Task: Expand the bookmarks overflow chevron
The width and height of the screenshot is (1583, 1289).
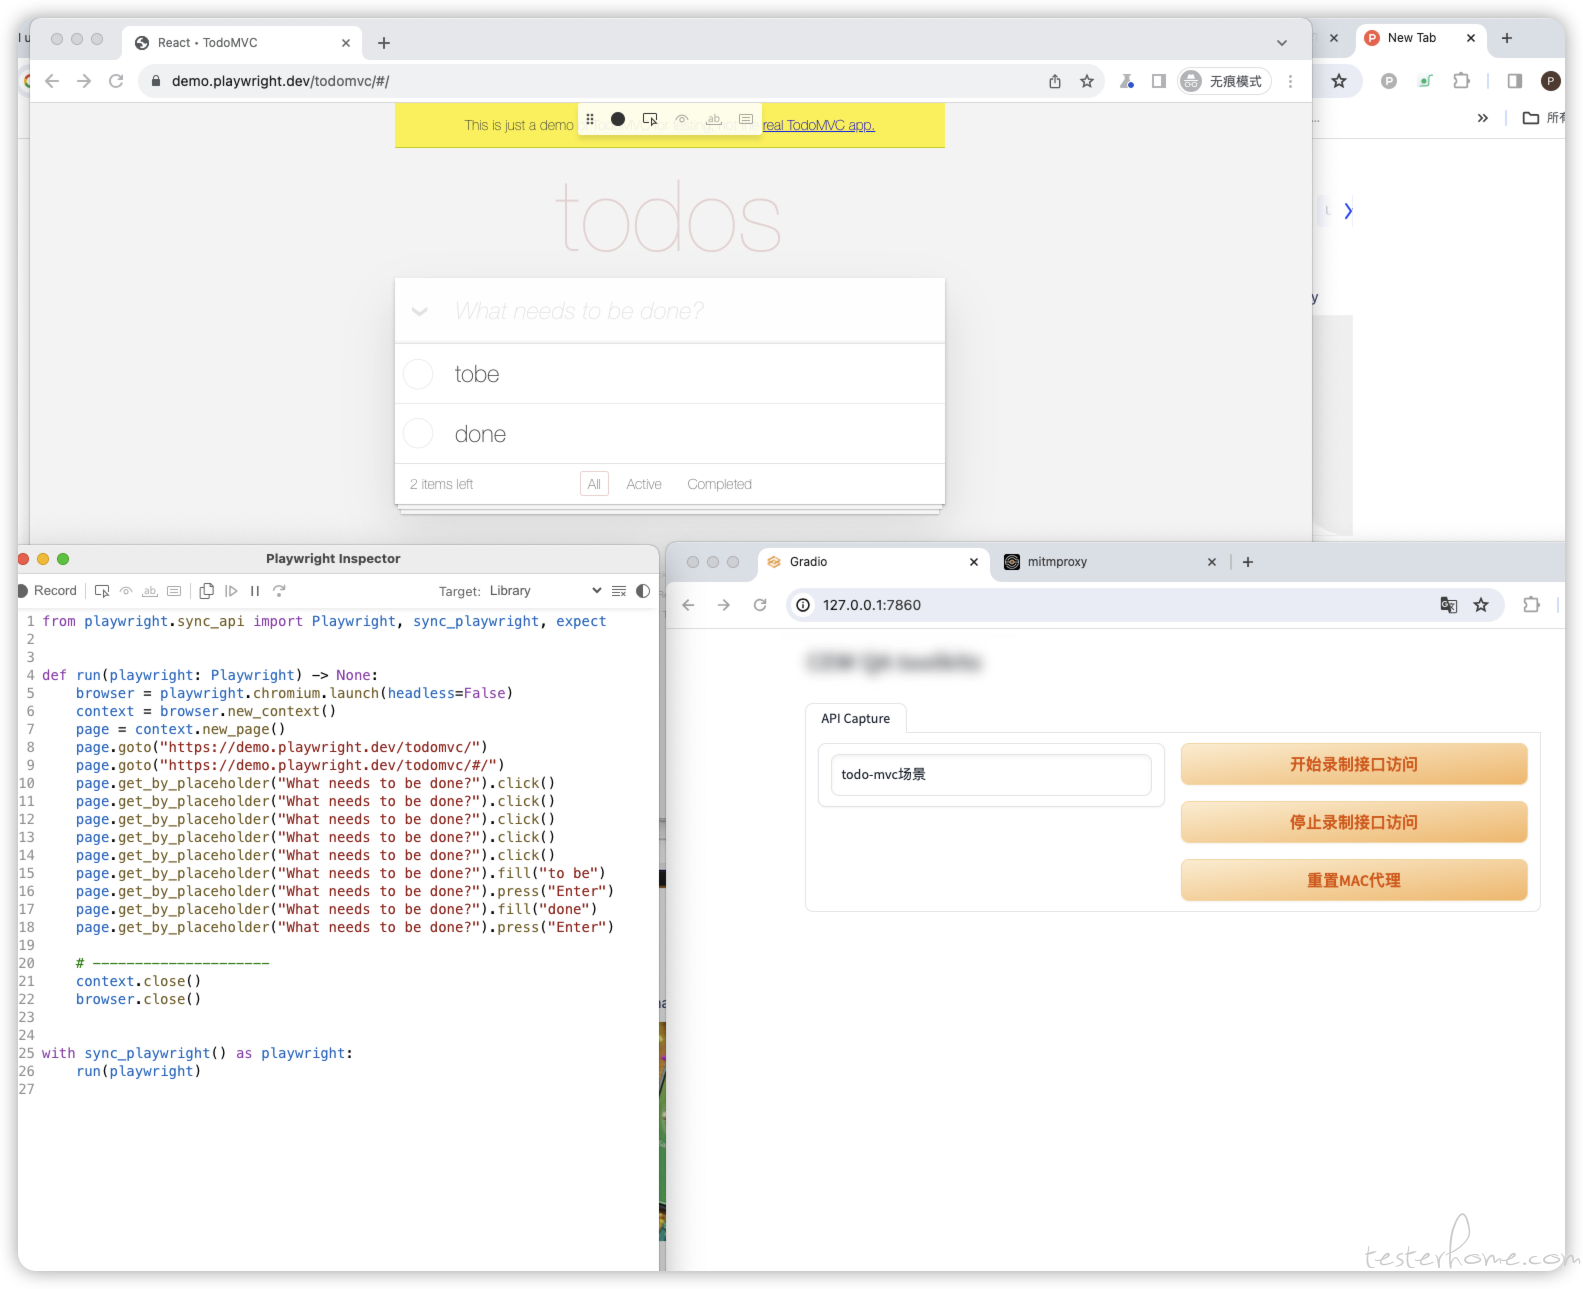Action: click(x=1483, y=118)
